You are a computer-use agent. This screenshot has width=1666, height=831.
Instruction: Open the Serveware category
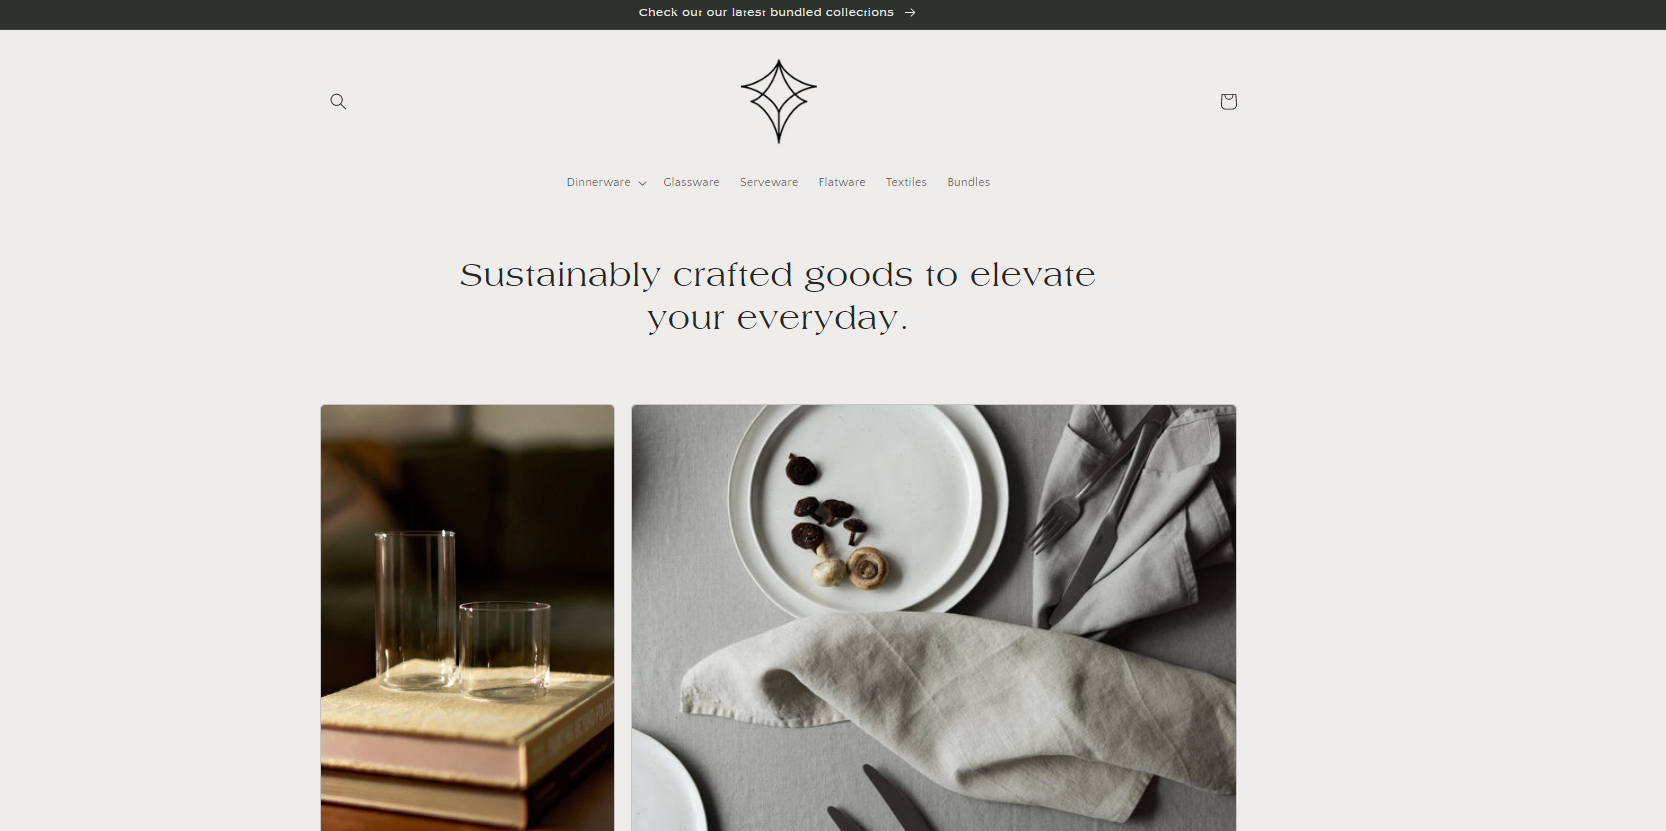pos(769,182)
